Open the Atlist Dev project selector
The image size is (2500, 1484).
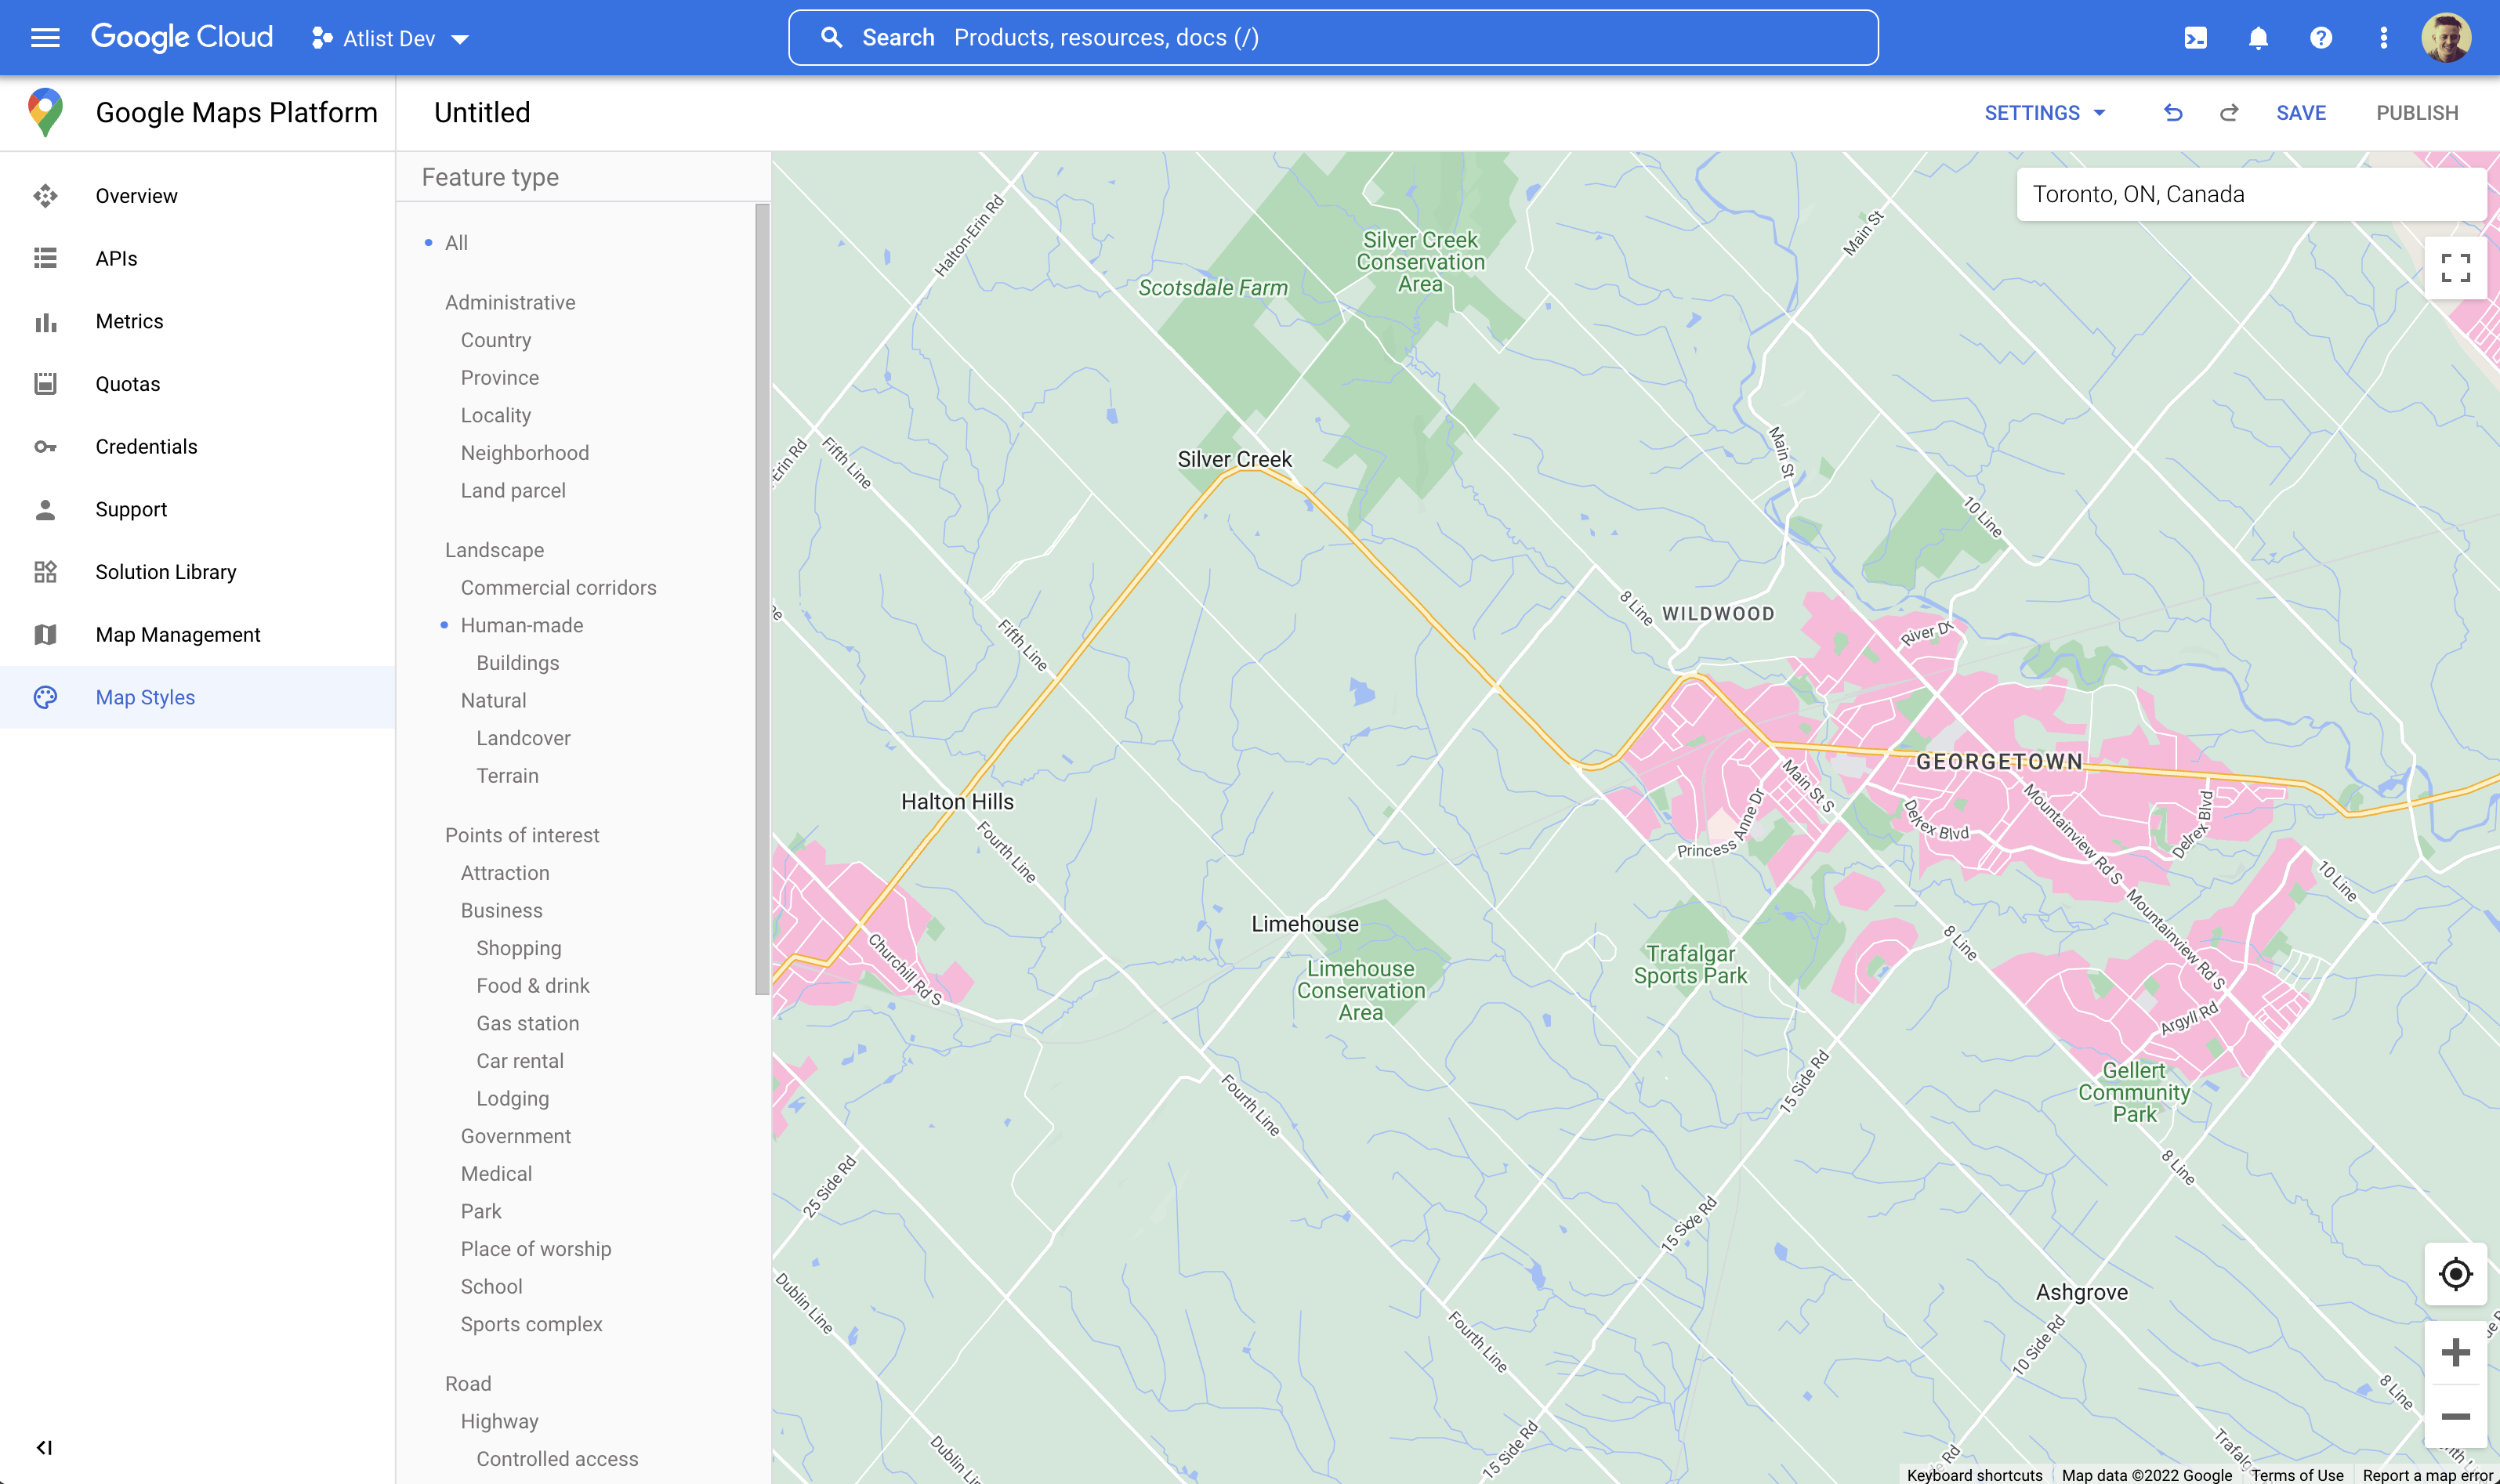[x=390, y=38]
